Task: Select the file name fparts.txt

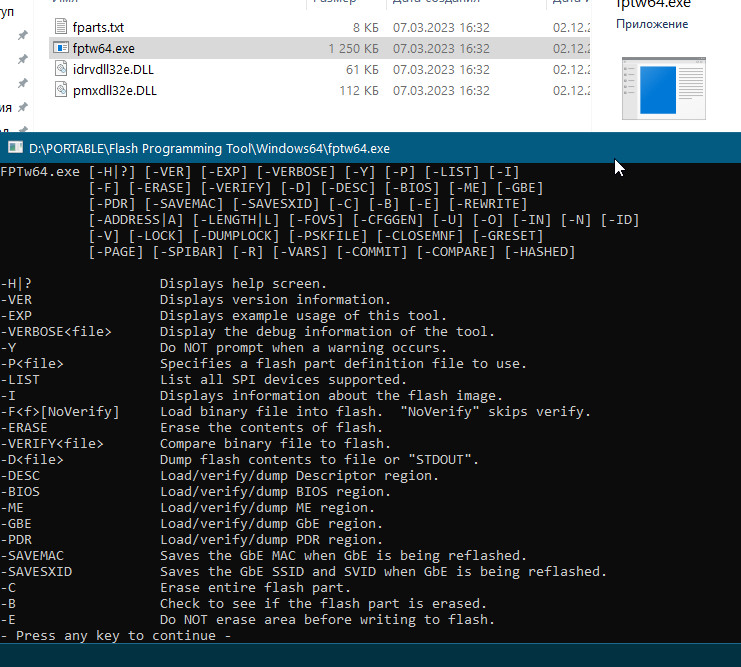Action: pyautogui.click(x=98, y=27)
